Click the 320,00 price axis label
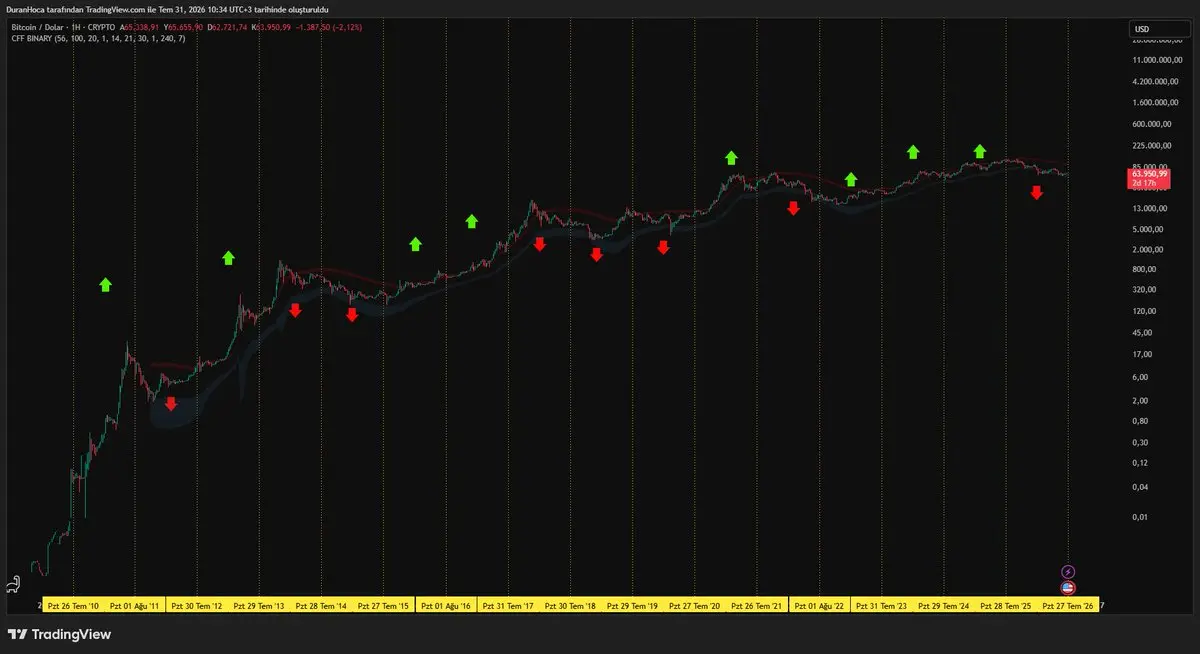Viewport: 1200px width, 654px height. coord(1144,290)
